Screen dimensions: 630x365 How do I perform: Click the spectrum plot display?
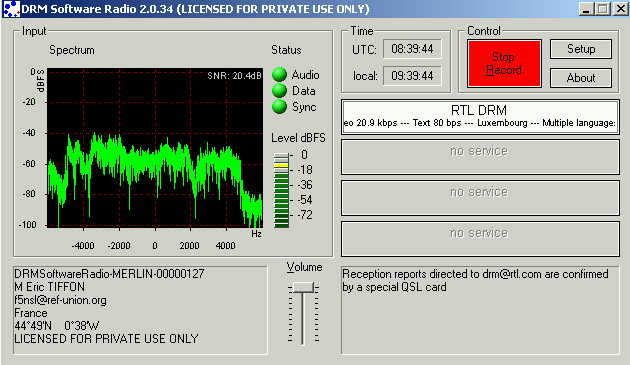155,148
